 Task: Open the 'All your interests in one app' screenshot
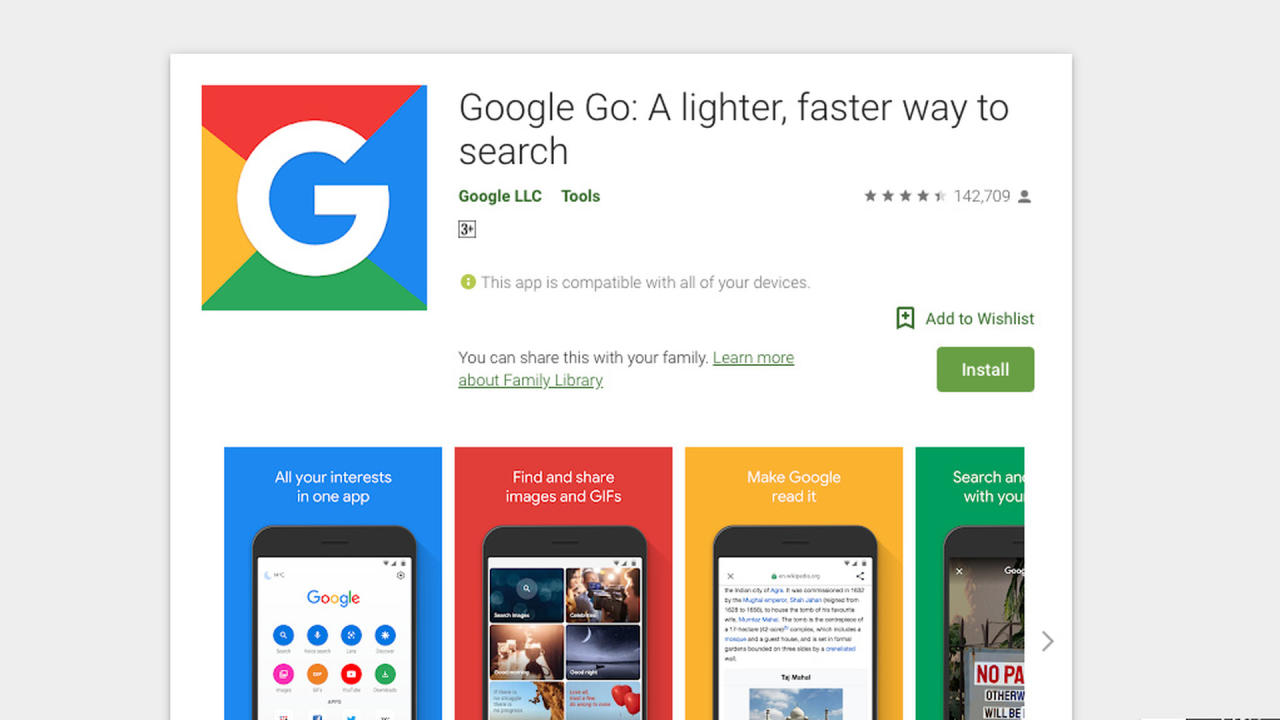333,583
